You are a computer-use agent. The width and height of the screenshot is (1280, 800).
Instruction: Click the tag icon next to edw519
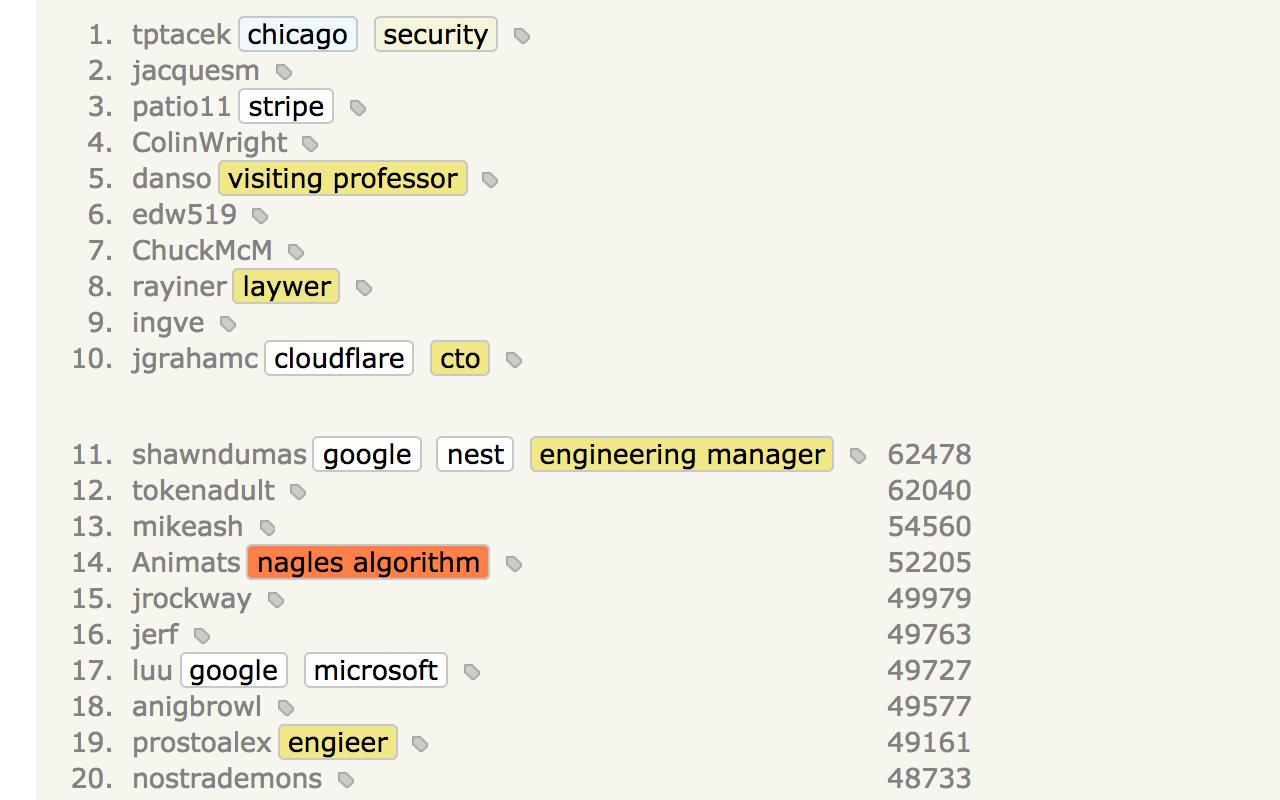coord(259,215)
